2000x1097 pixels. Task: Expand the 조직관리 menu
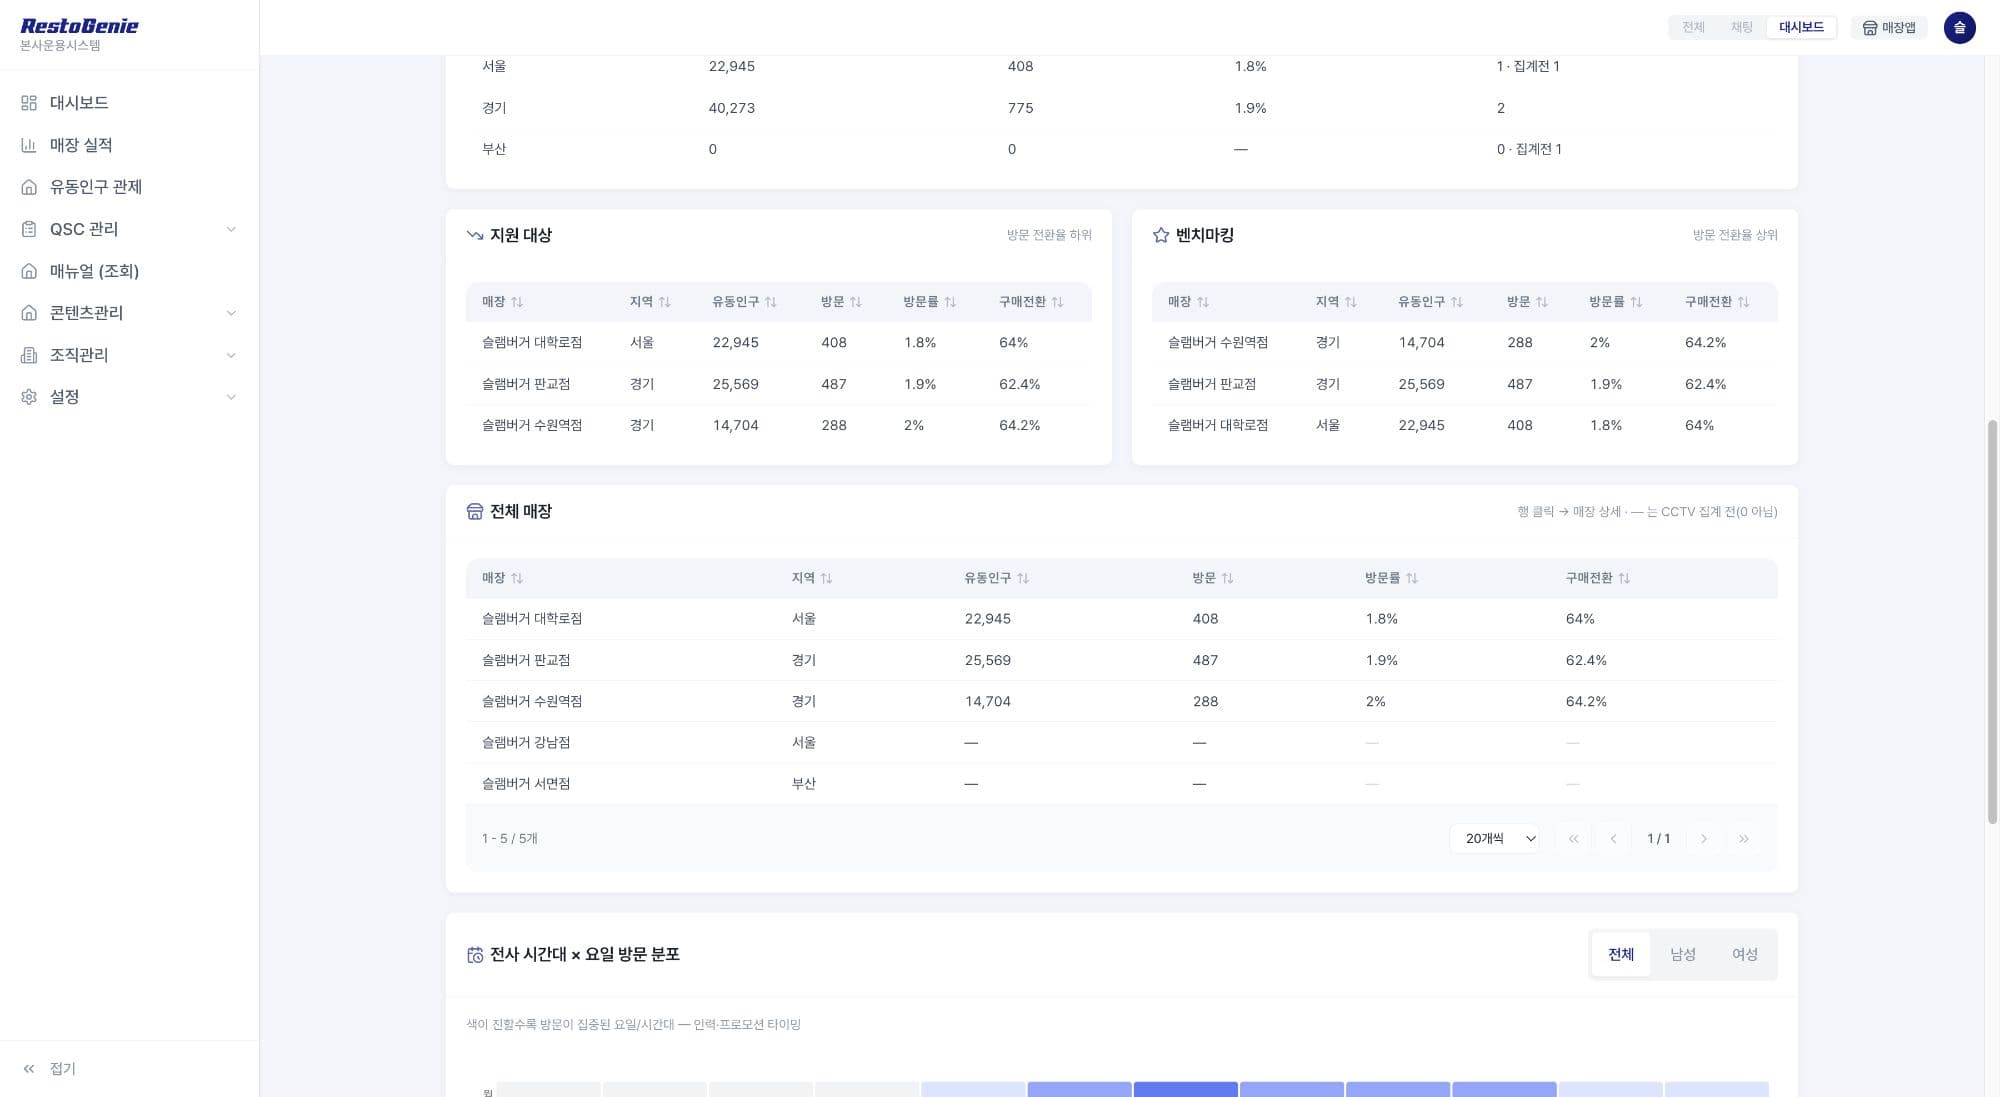129,355
